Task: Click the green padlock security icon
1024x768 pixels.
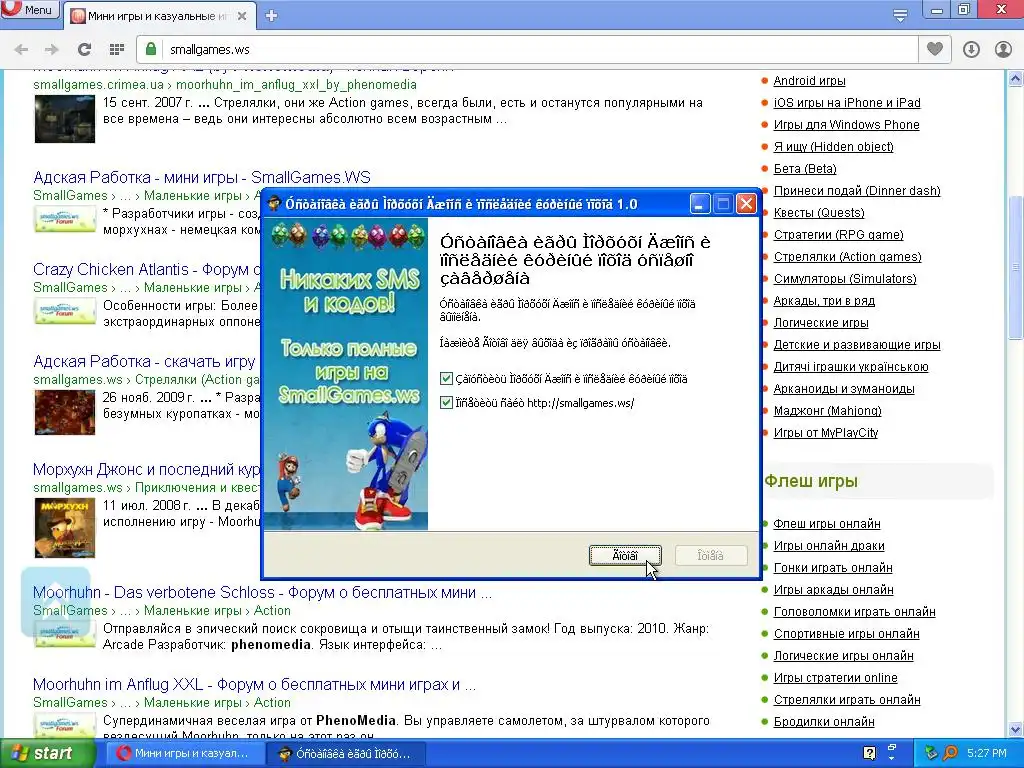Action: pyautogui.click(x=151, y=49)
